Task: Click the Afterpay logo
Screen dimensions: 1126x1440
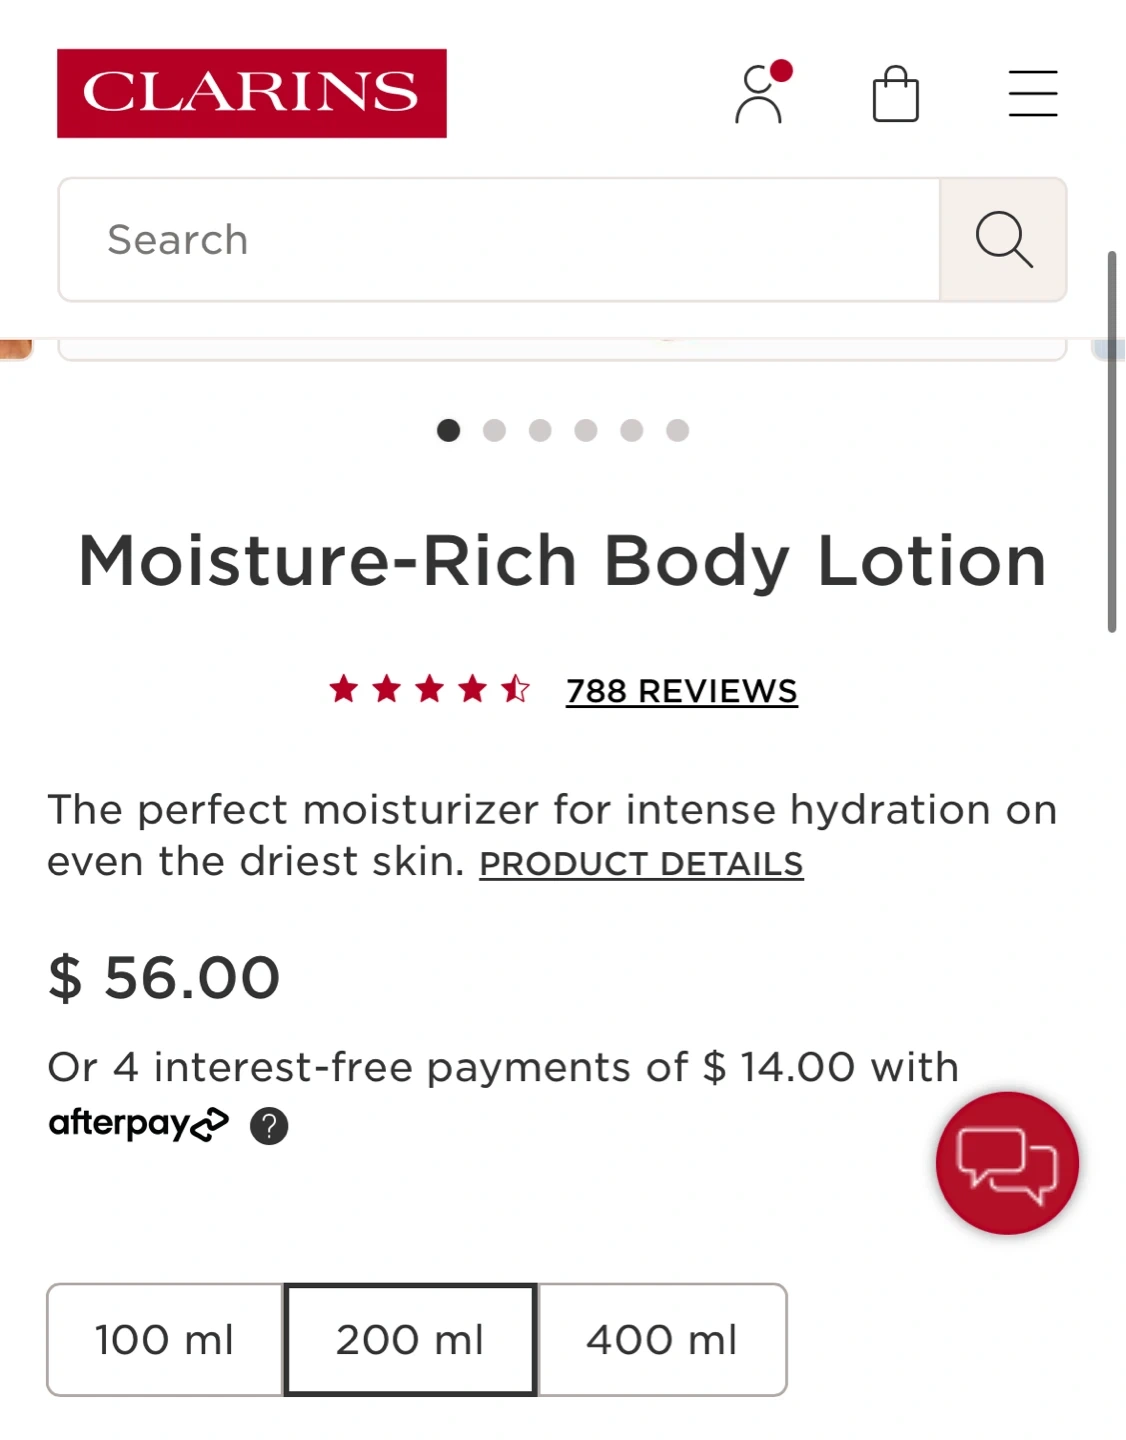Action: tap(139, 1124)
